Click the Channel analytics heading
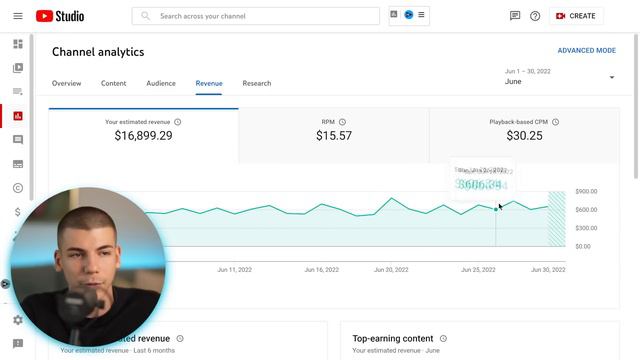The width and height of the screenshot is (640, 360). click(98, 52)
